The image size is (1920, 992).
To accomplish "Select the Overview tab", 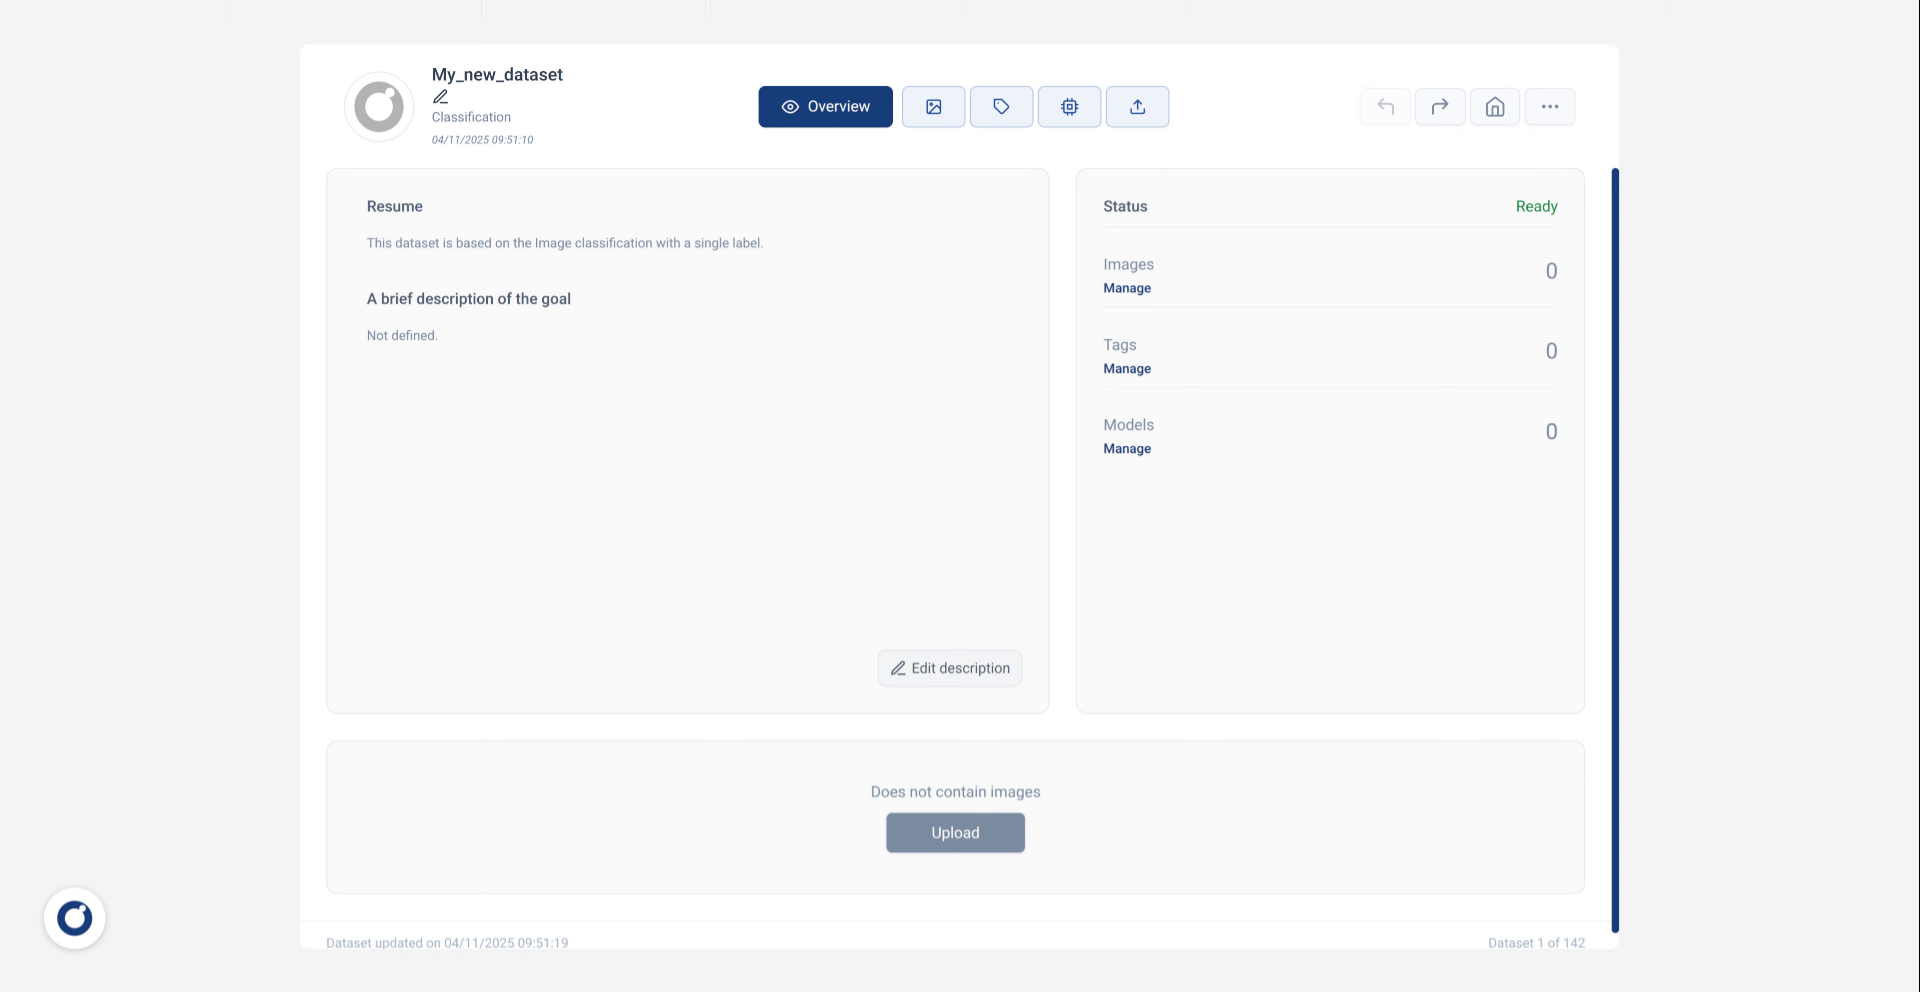I will (825, 107).
